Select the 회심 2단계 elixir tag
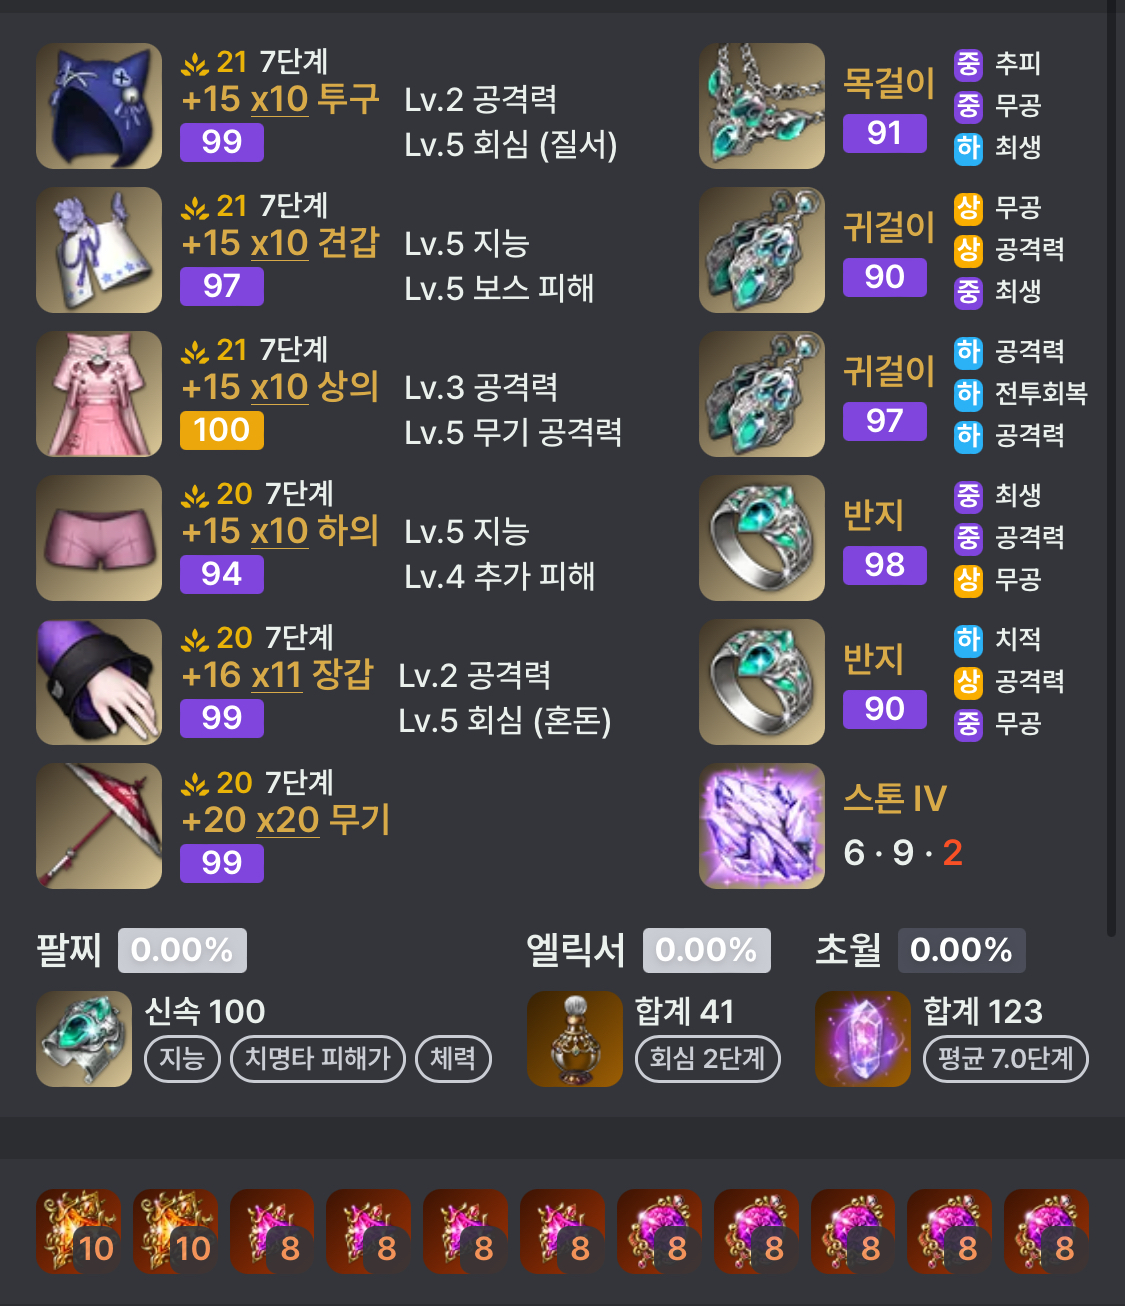 (708, 1059)
